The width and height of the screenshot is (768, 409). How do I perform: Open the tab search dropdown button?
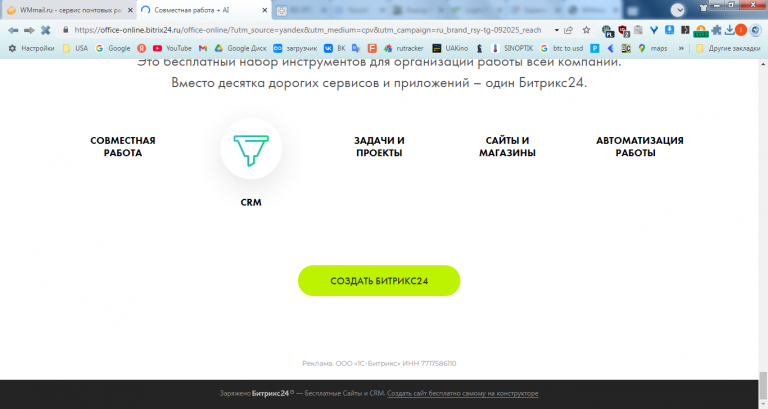[677, 10]
